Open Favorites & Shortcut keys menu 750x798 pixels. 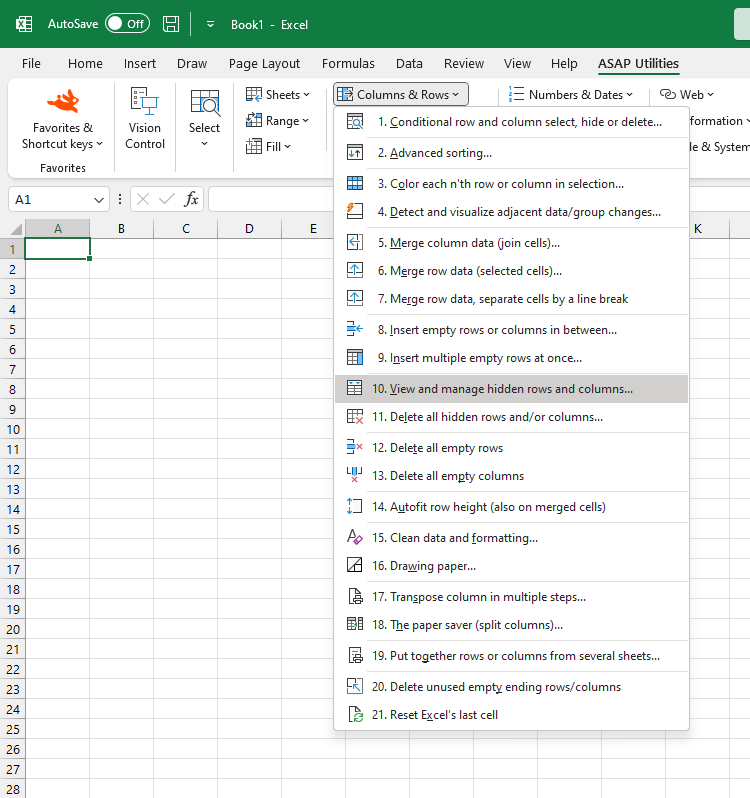tap(63, 120)
